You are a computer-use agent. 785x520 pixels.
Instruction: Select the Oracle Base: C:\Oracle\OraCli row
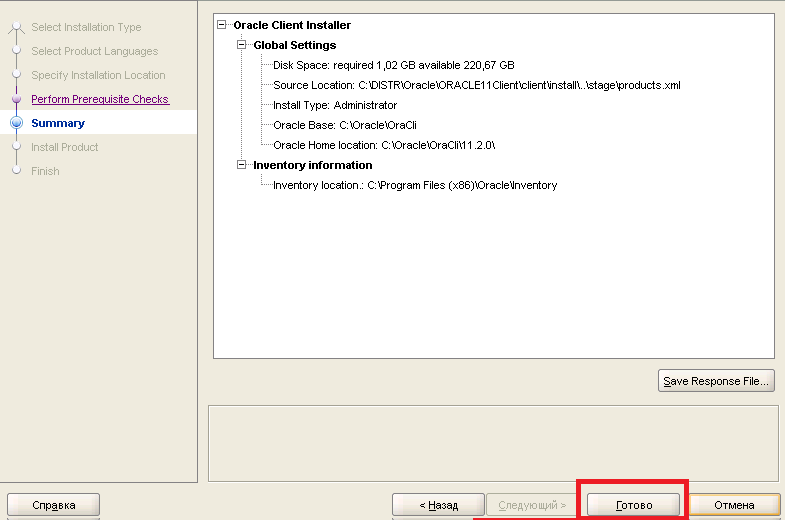[x=344, y=125]
